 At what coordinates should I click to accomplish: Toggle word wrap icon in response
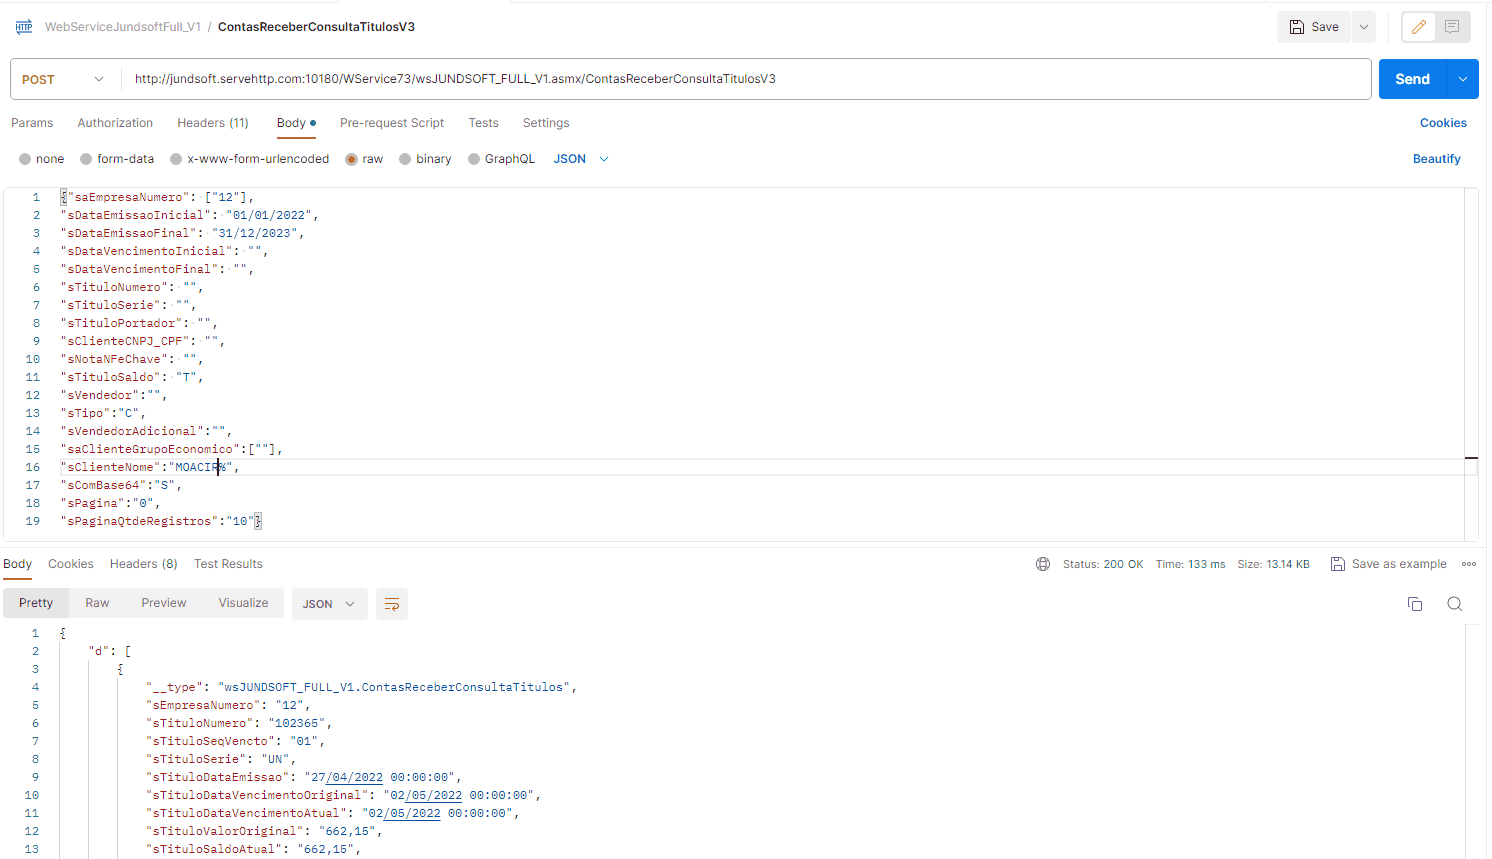(392, 604)
